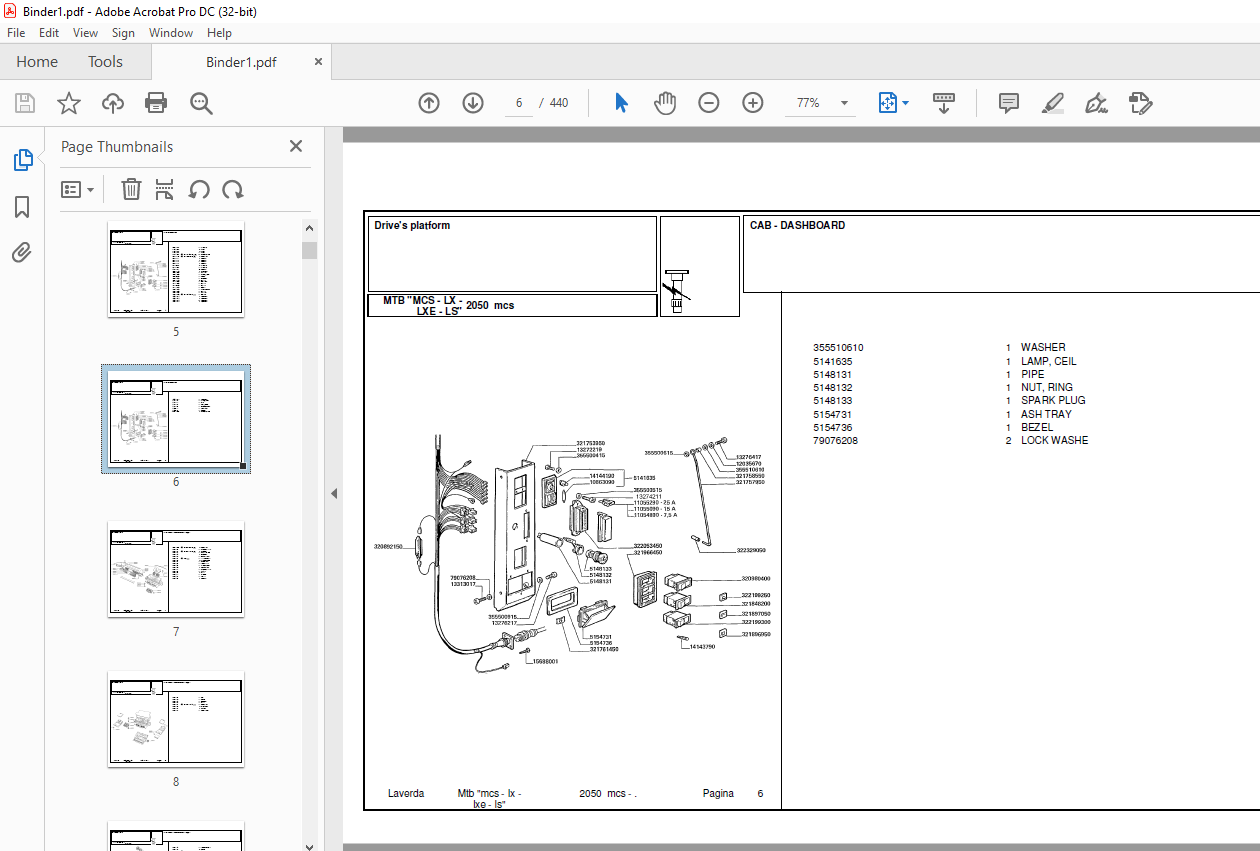Delete selected page trash icon
This screenshot has height=851, width=1260.
coord(131,189)
